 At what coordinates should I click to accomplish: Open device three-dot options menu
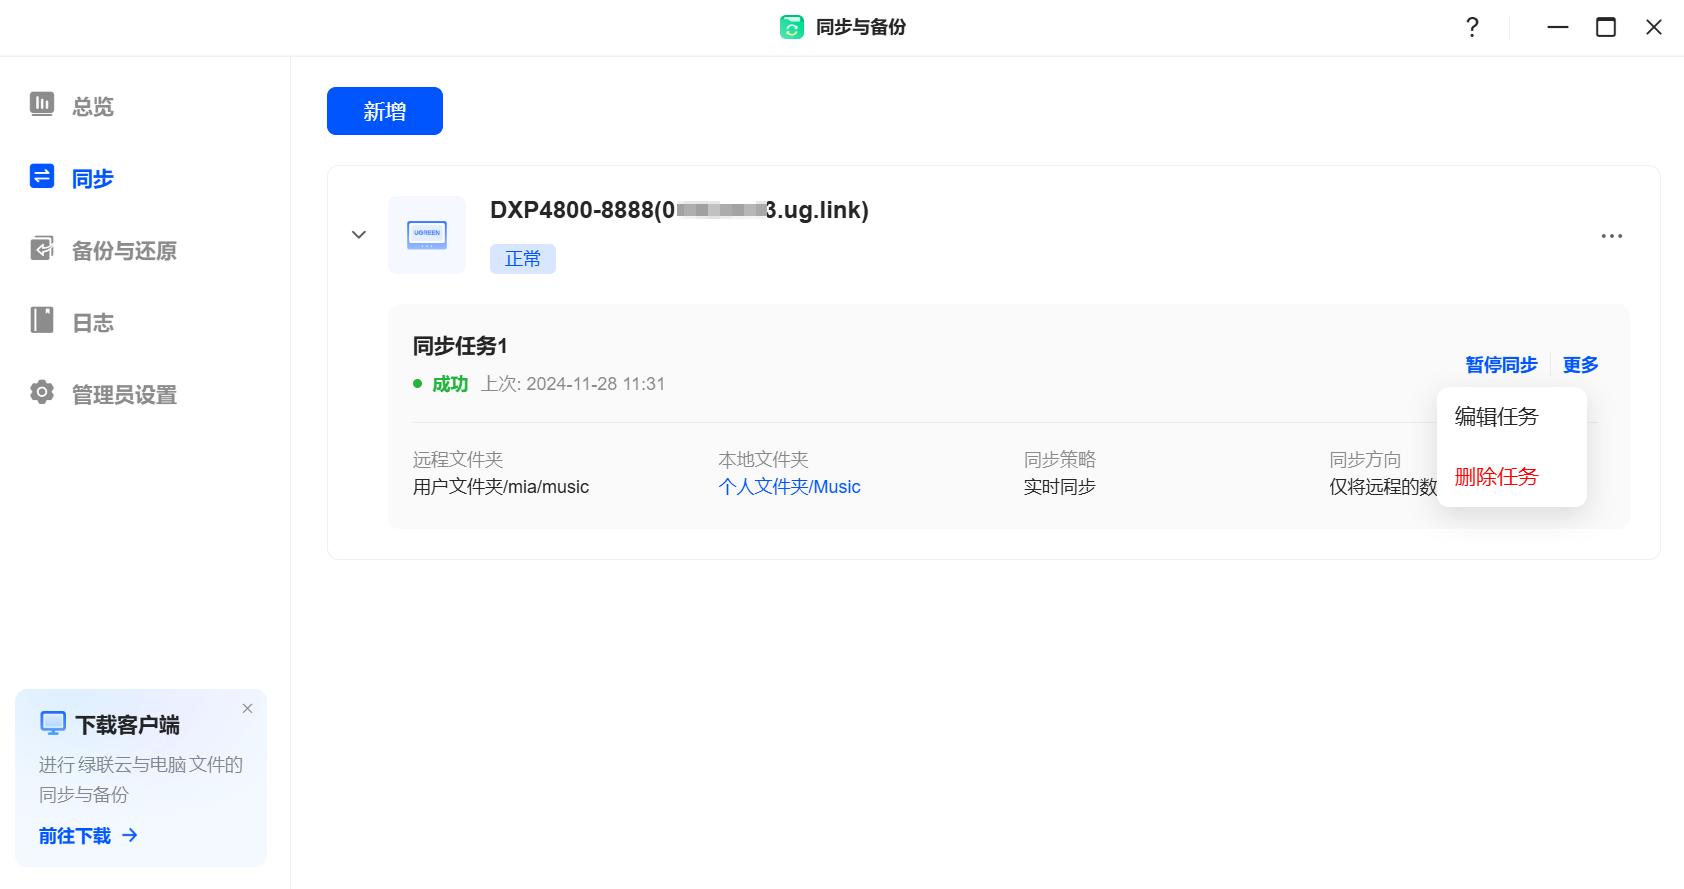[x=1612, y=236]
